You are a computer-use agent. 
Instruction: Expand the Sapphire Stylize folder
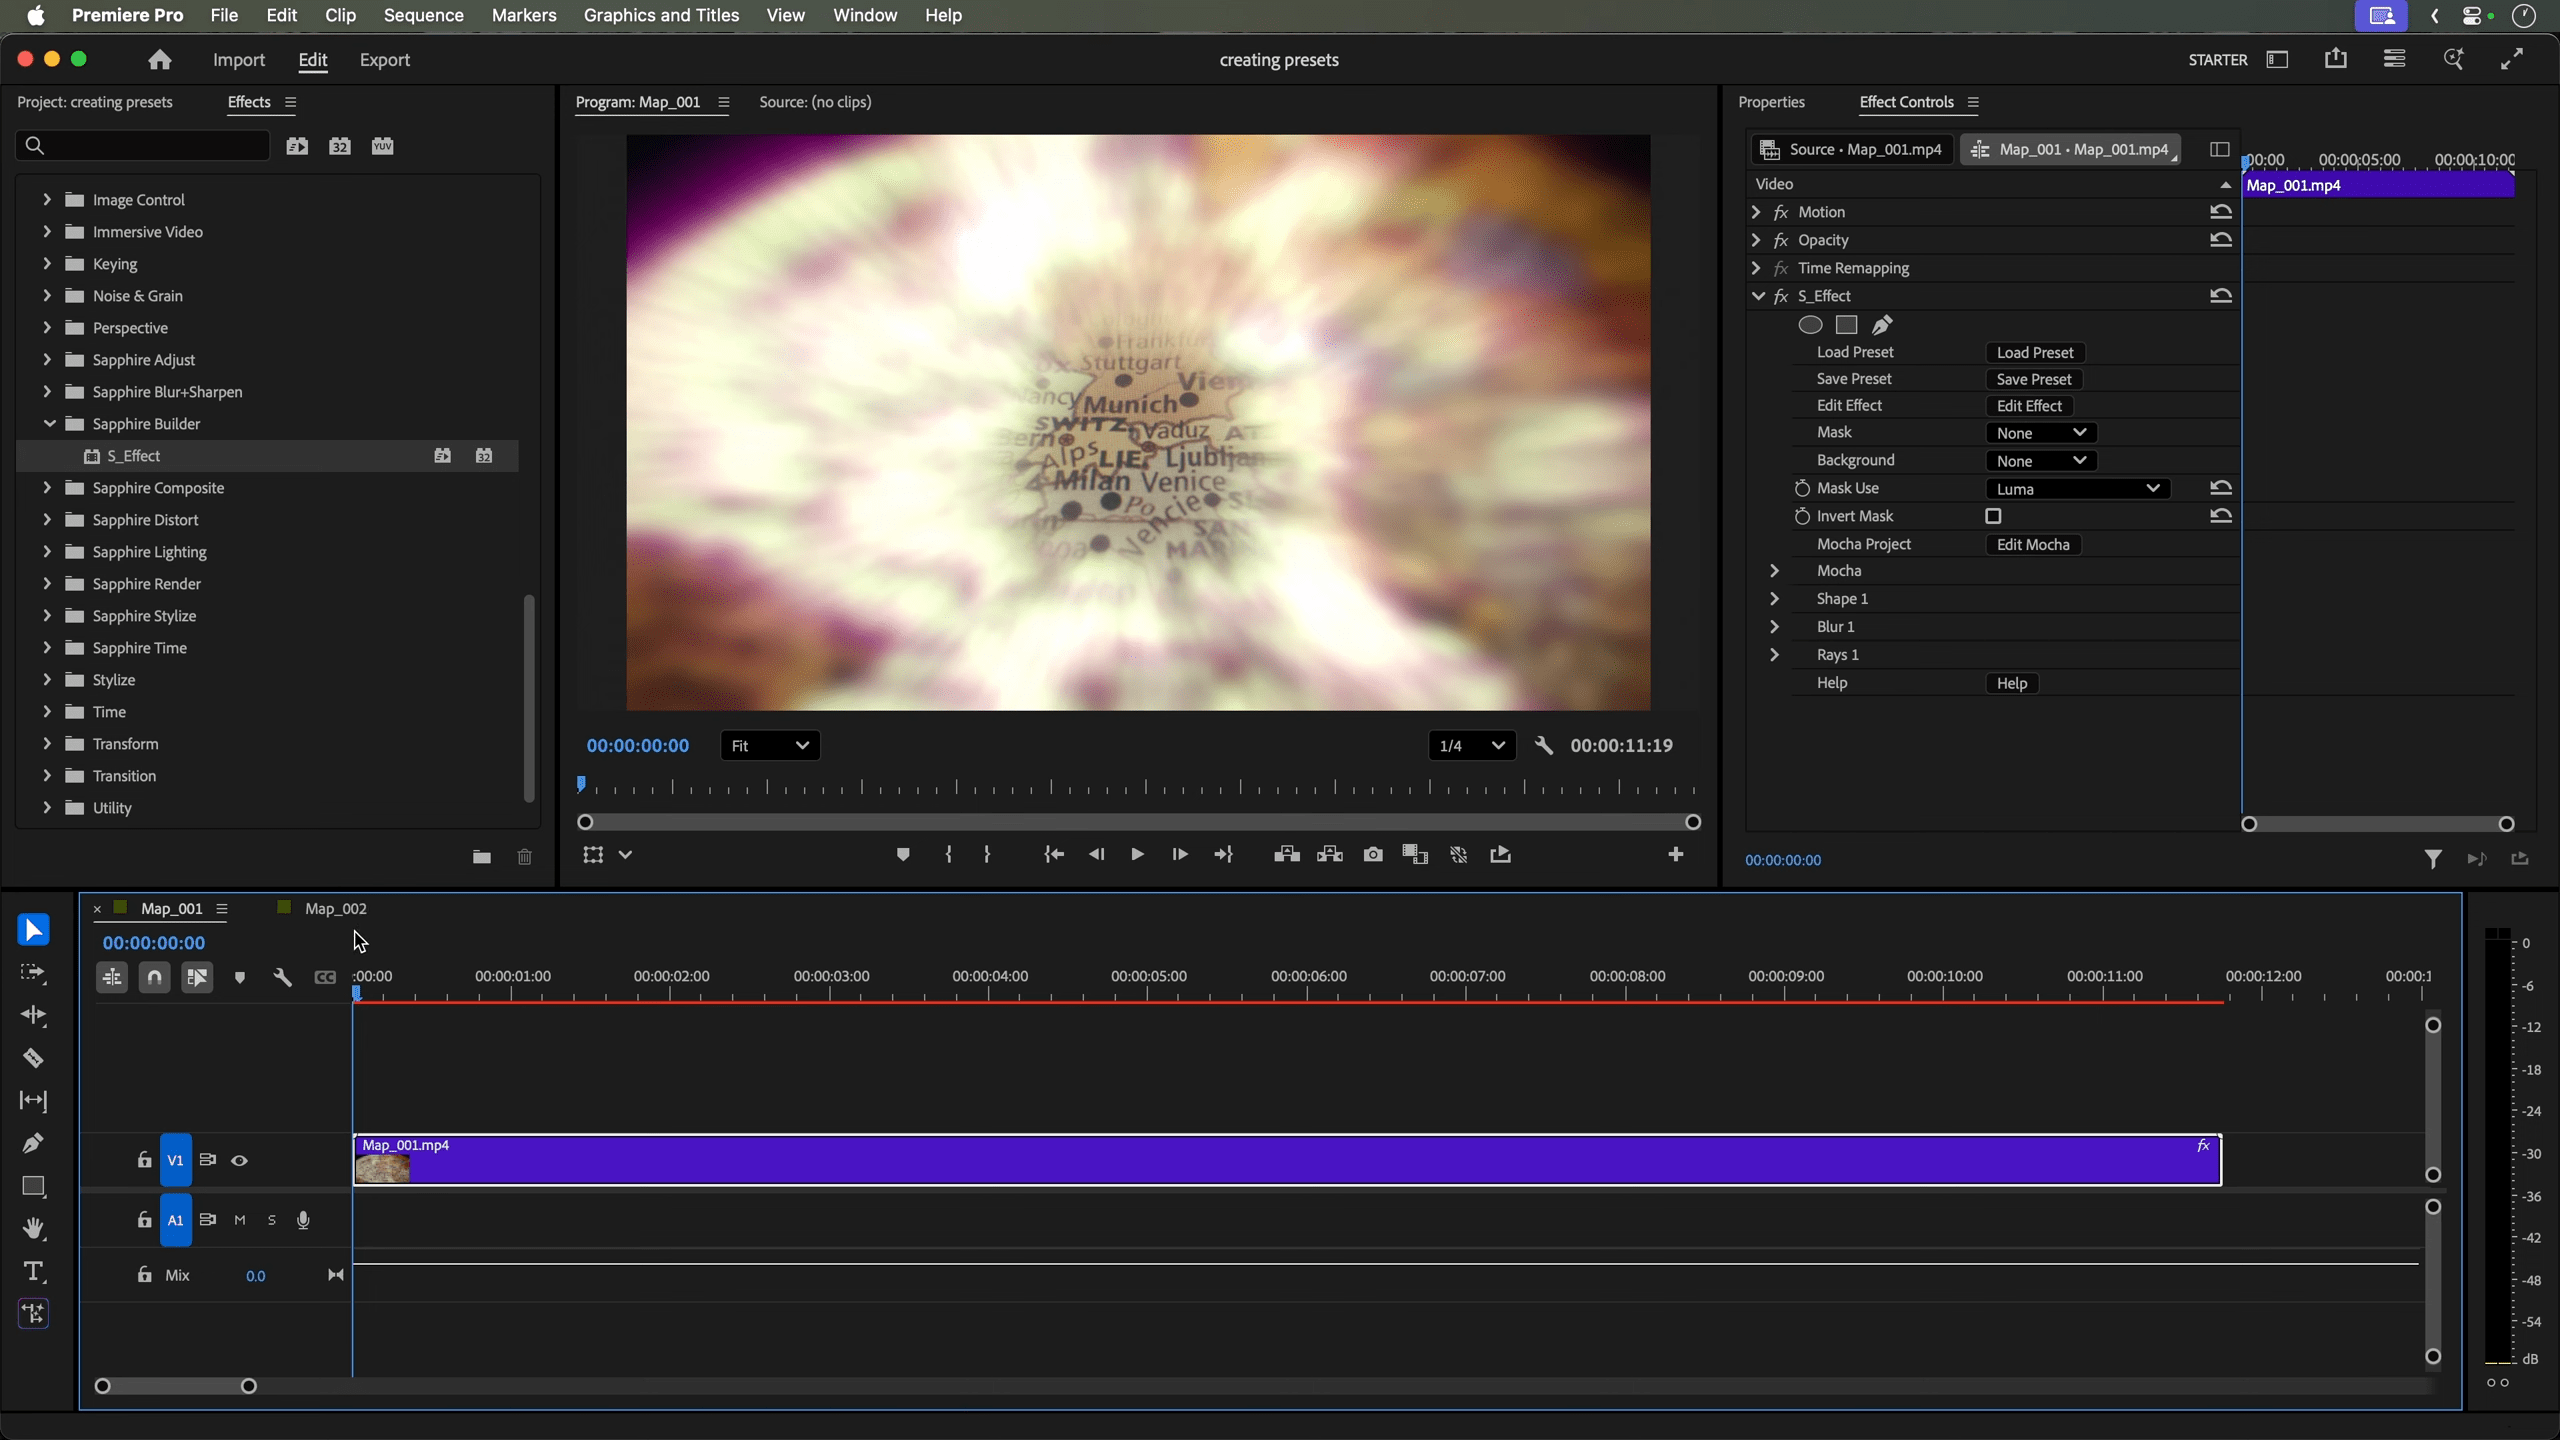[46, 616]
